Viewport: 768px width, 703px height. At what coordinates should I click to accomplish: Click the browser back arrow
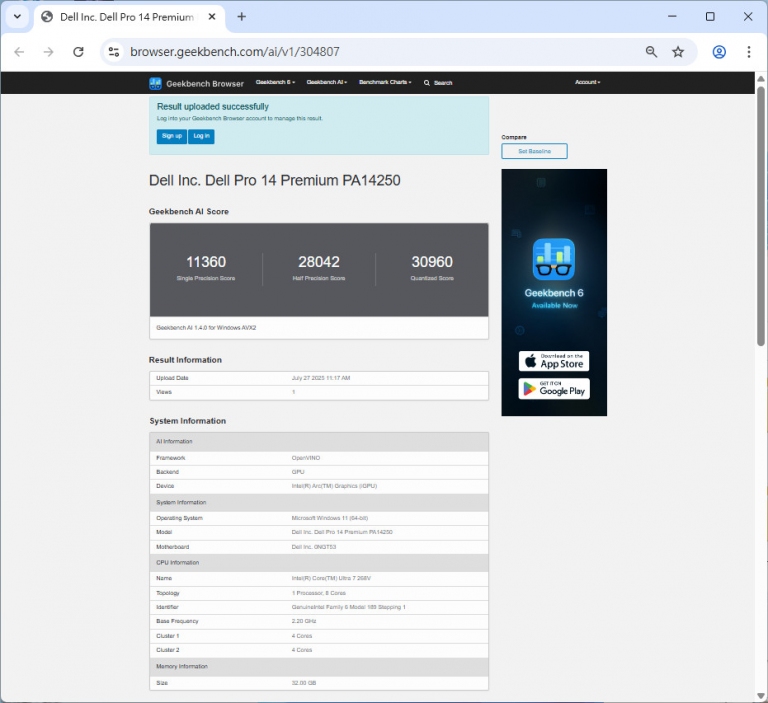[19, 52]
